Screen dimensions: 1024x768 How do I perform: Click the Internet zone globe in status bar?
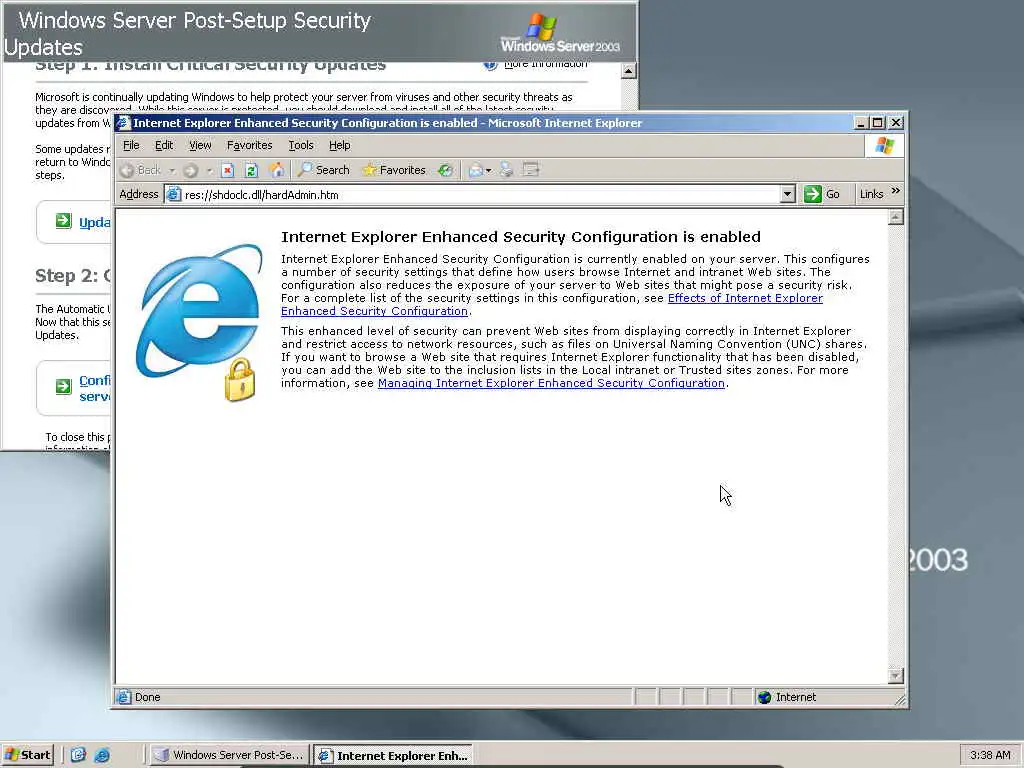(765, 697)
